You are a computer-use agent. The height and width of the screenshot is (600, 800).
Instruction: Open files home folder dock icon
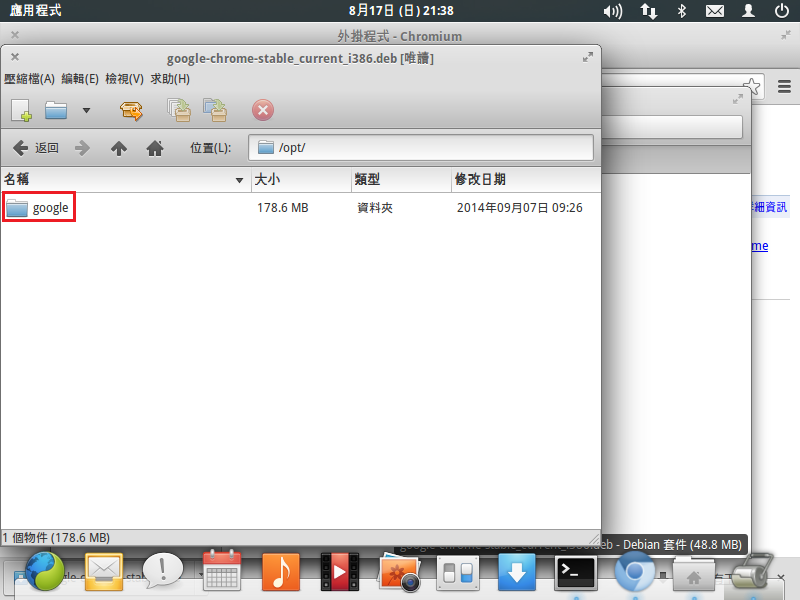tap(693, 574)
